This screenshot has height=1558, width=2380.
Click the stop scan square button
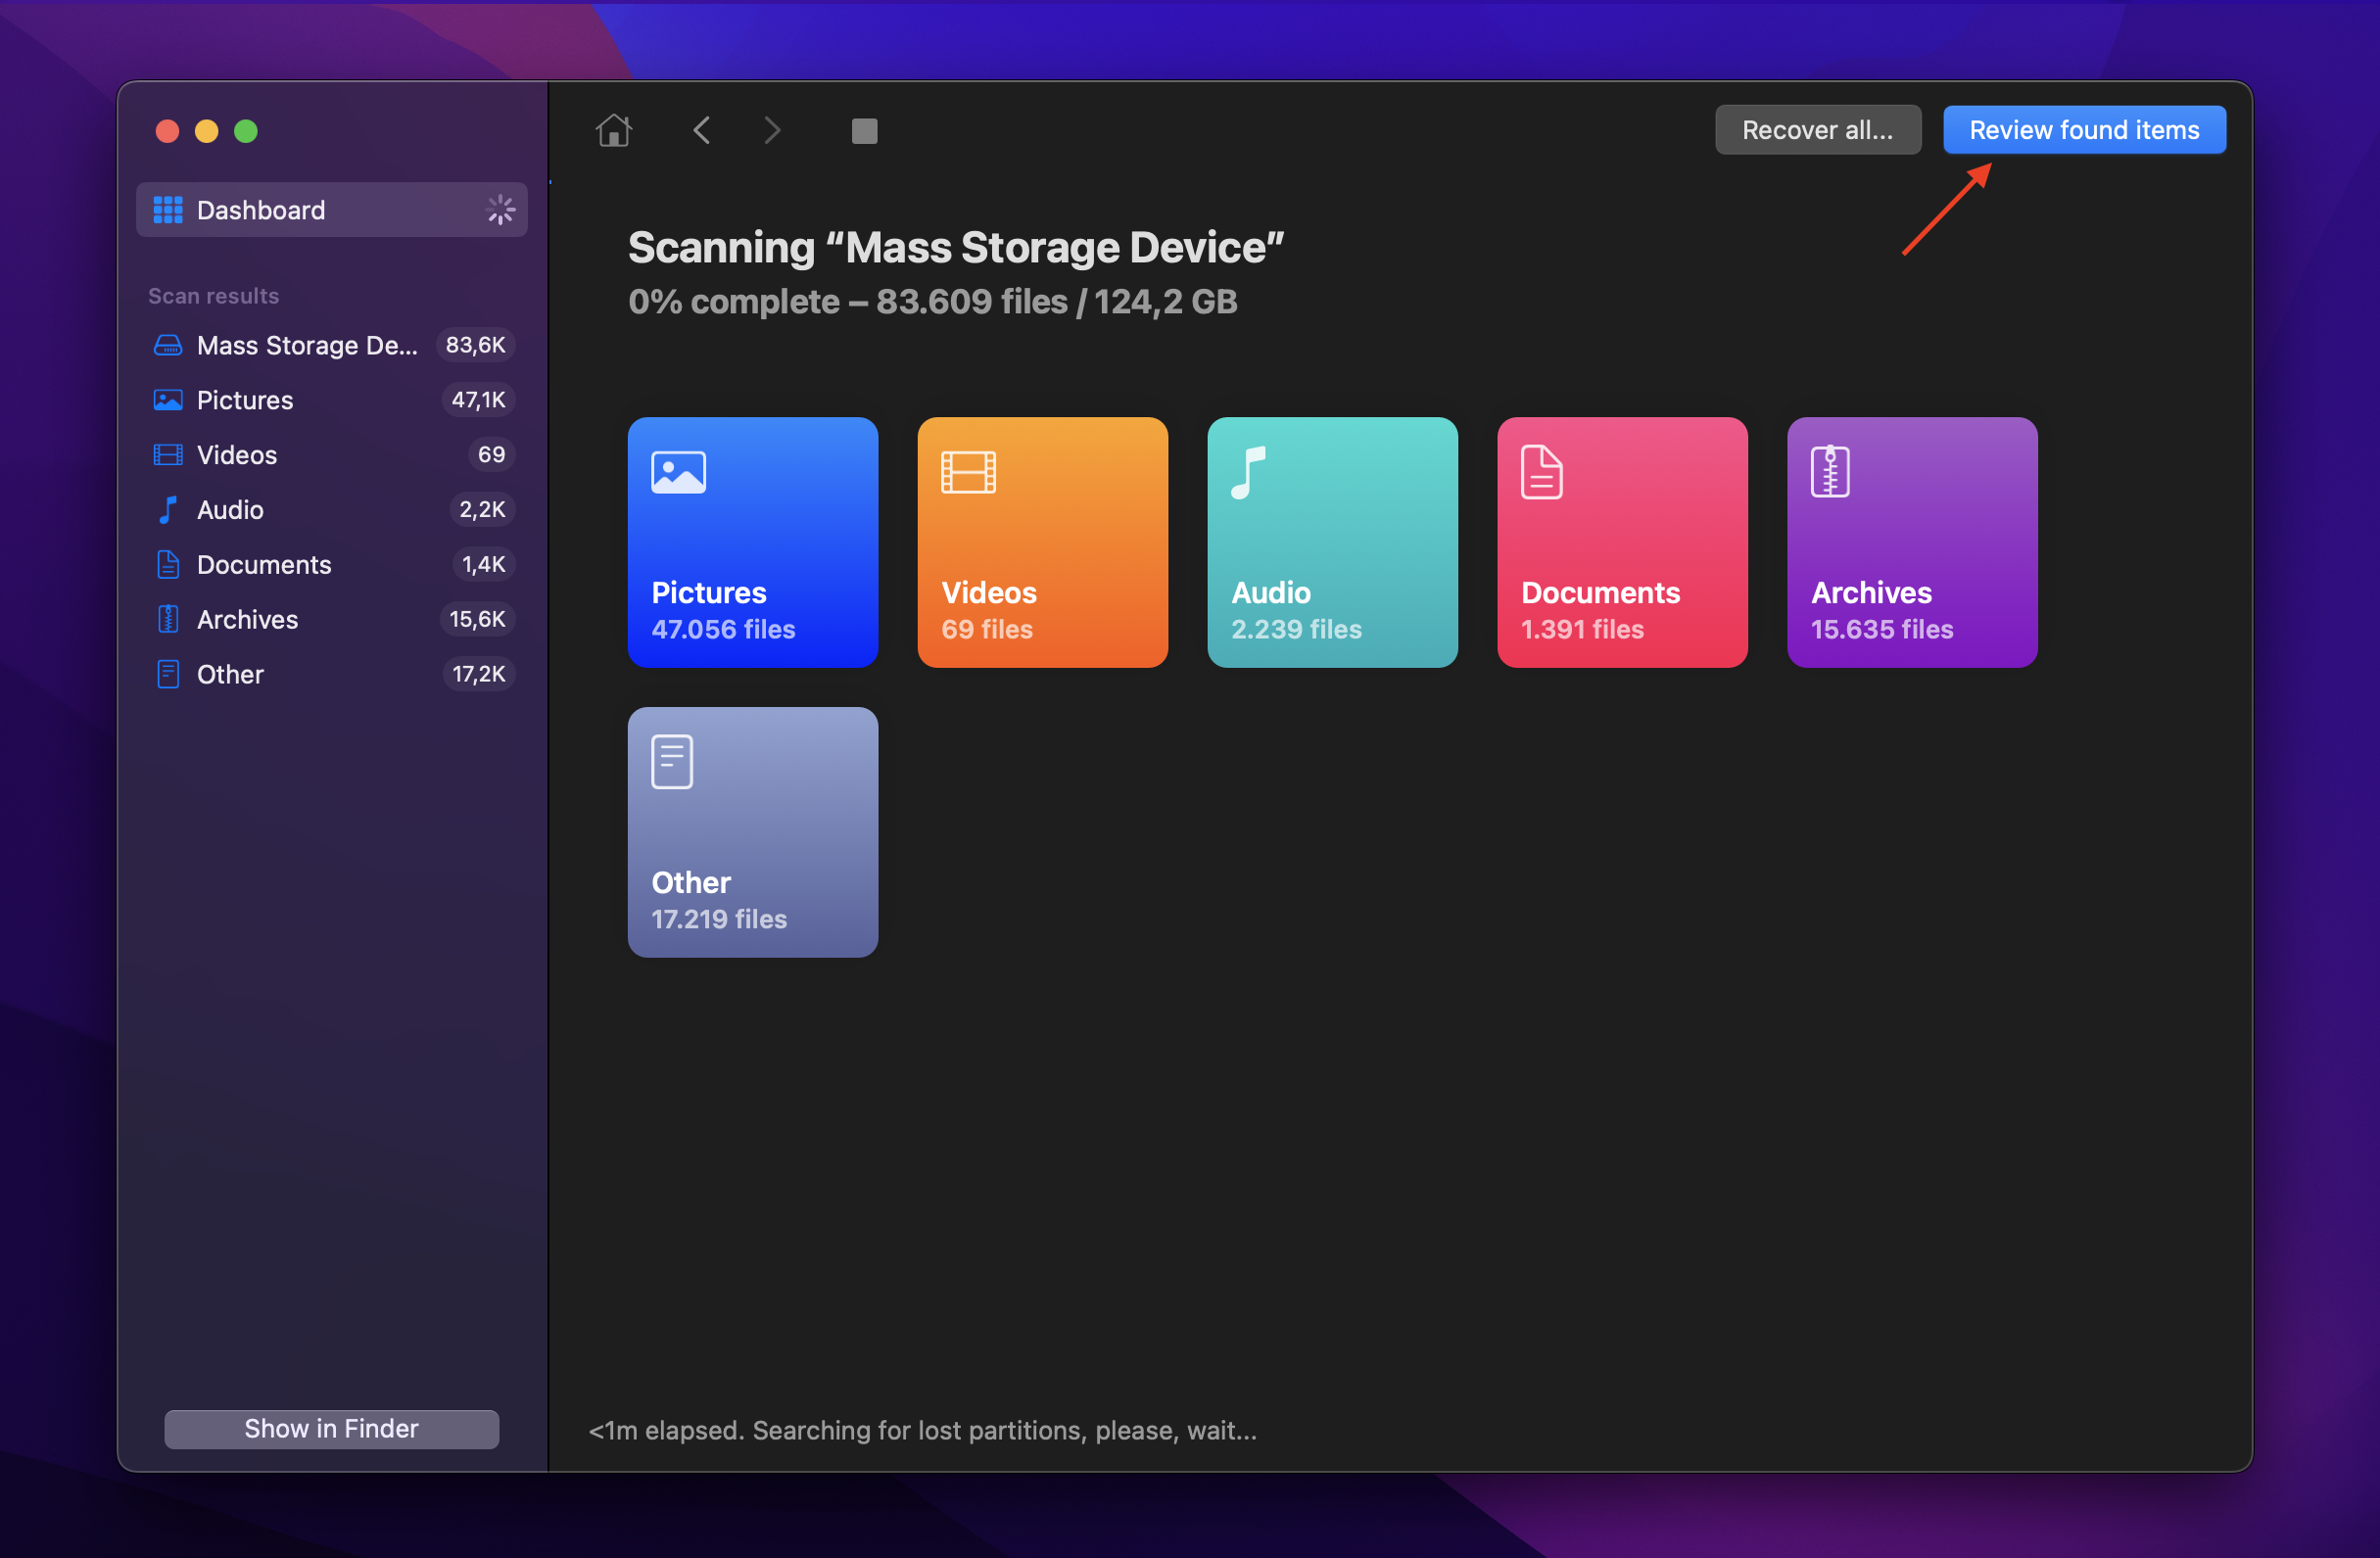tap(862, 128)
